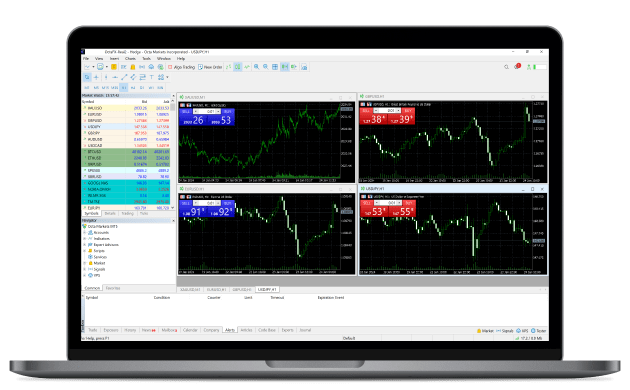Click Market Watch scrollbar down arrow
630x390 pixels.
pos(173,208)
